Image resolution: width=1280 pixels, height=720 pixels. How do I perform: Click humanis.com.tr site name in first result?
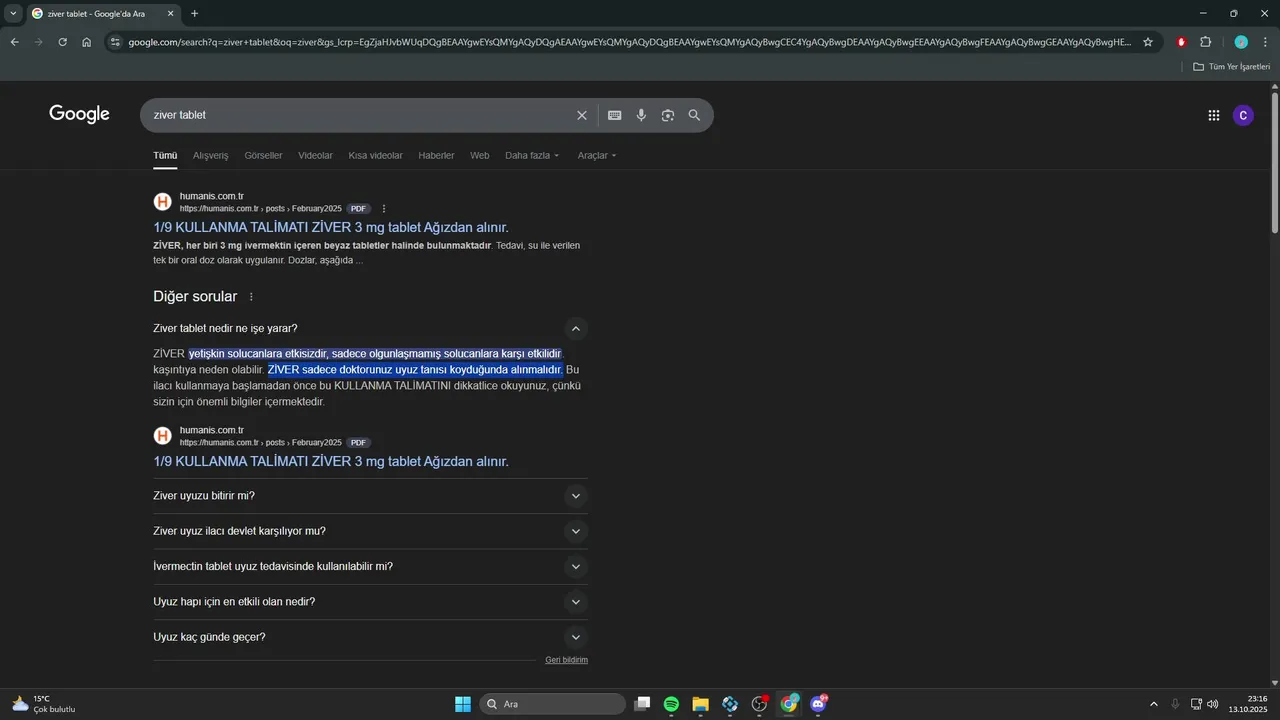pyautogui.click(x=212, y=196)
